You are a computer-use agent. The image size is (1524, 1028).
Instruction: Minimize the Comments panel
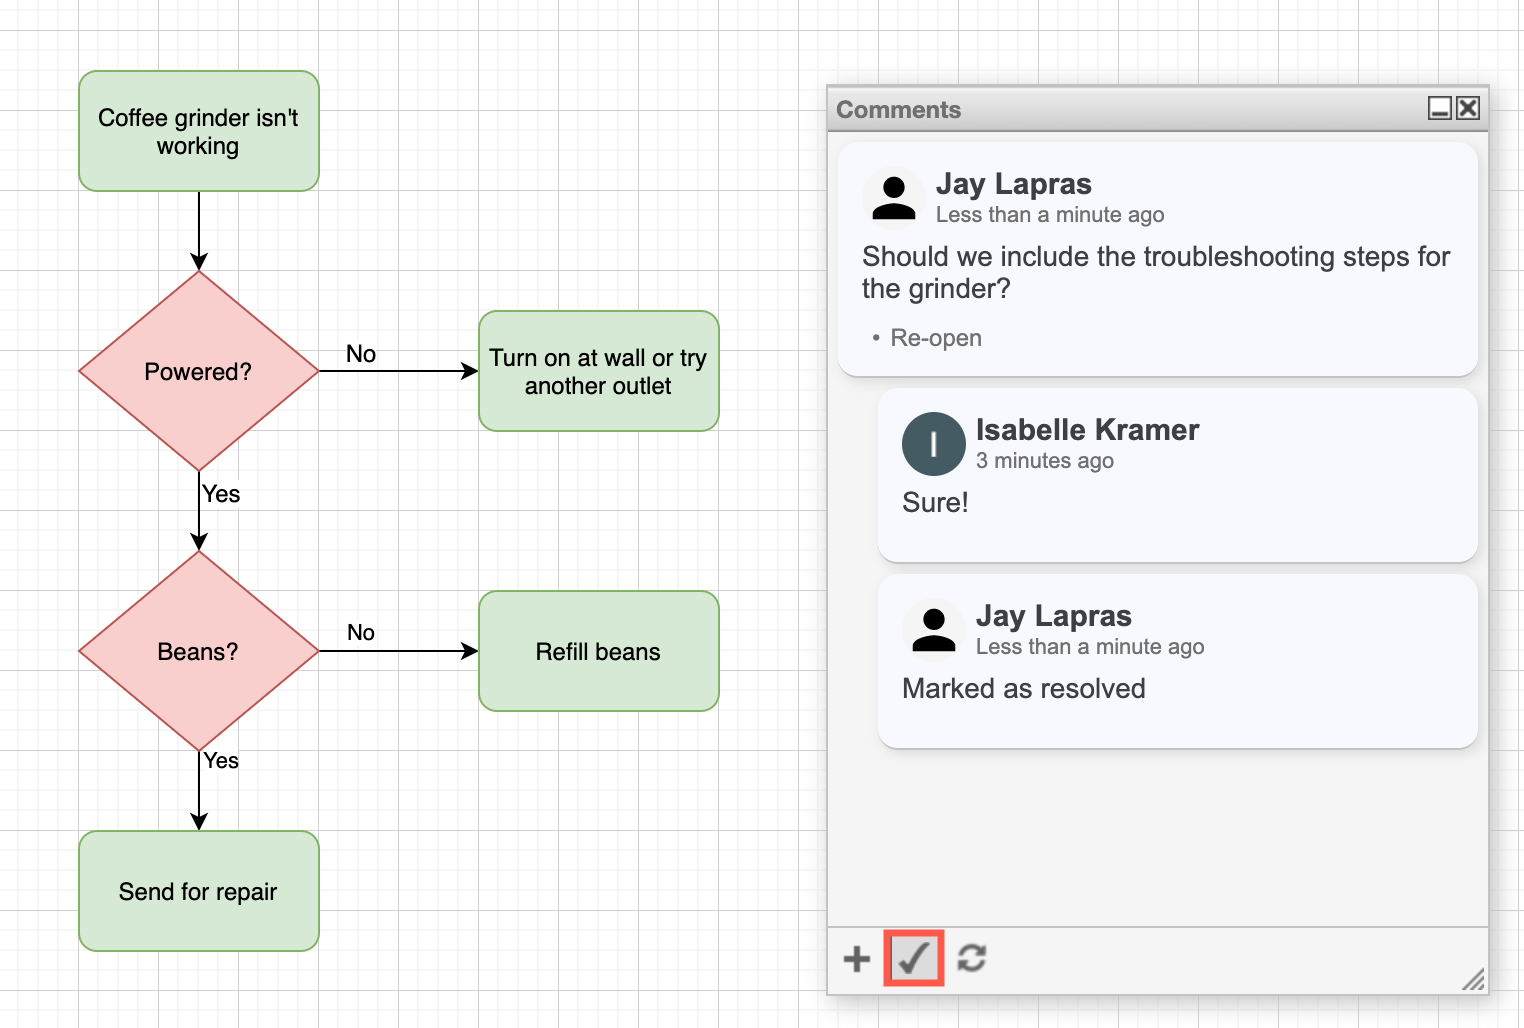coord(1439,108)
